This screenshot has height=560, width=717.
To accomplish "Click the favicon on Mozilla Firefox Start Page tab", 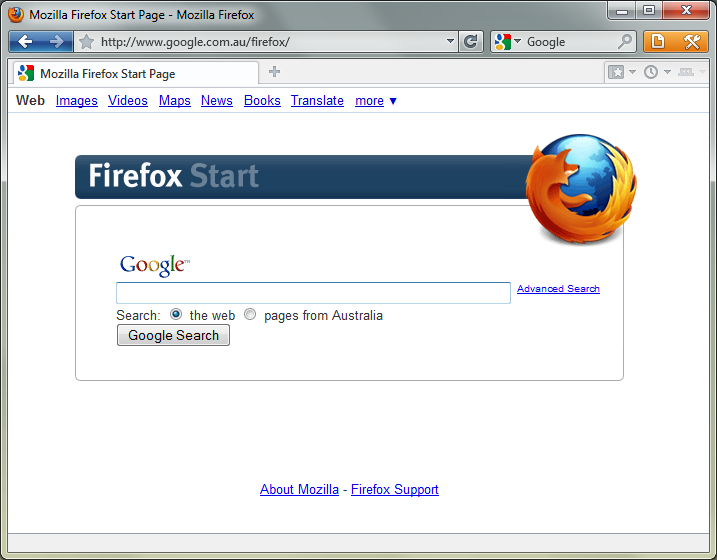I will click(26, 73).
